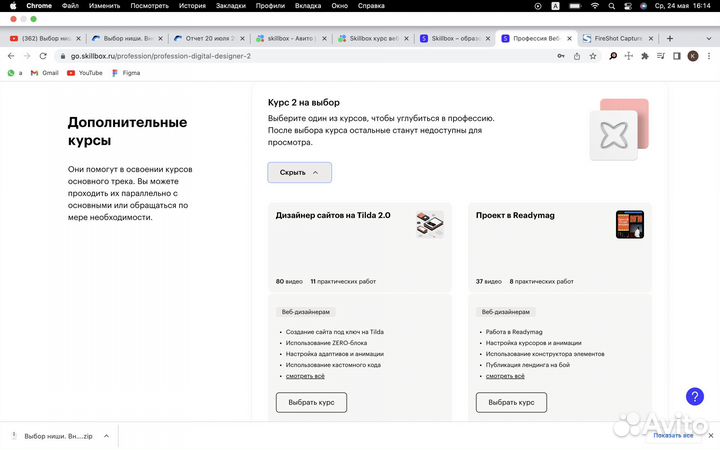Click the magnifier extension icon

(613, 56)
